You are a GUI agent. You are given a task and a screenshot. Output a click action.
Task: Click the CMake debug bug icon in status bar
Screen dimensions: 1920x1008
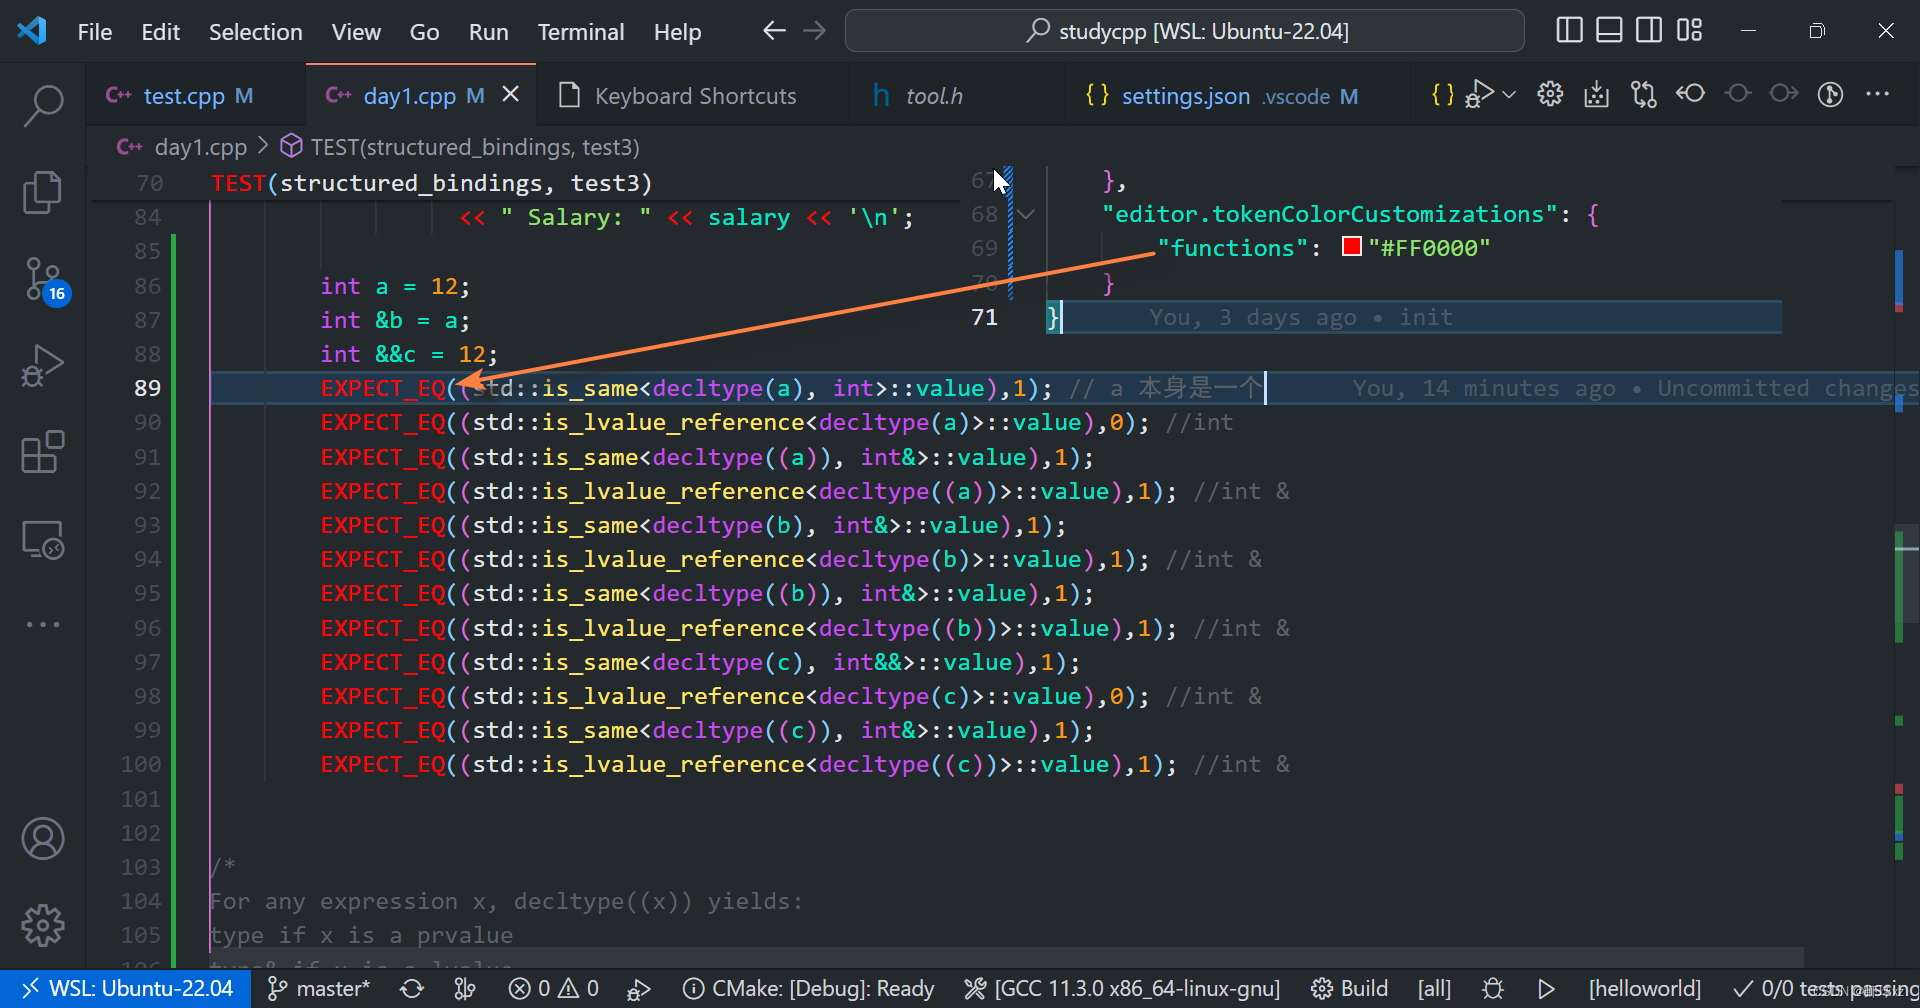tap(1493, 989)
